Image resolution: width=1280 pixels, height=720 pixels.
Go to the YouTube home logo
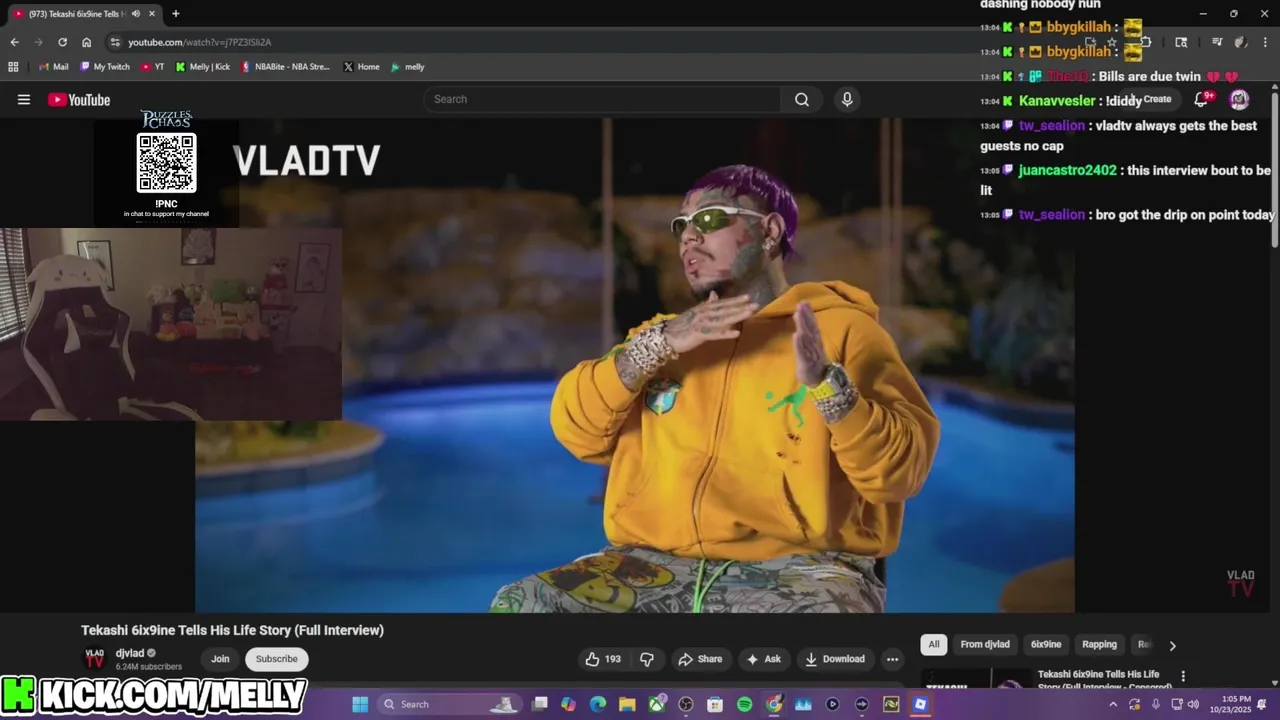point(79,99)
